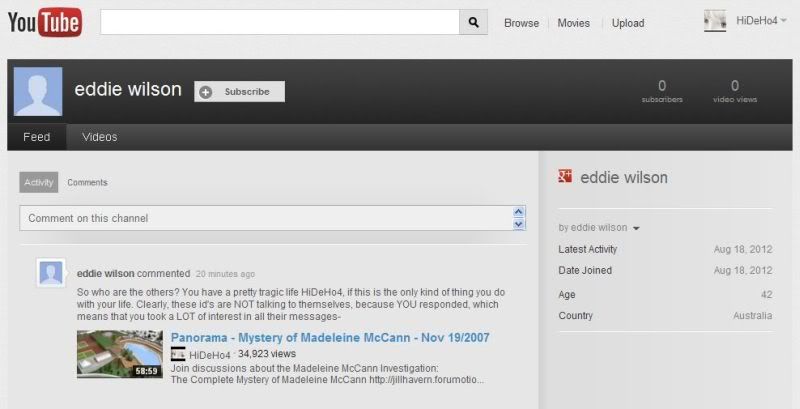Open the Upload link
This screenshot has height=409, width=800.
tap(628, 23)
